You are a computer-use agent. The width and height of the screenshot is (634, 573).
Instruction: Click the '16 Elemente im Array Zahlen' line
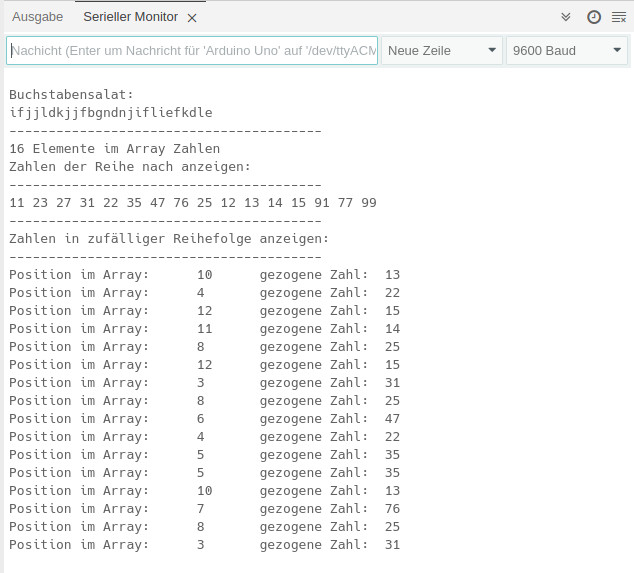pyautogui.click(x=114, y=149)
